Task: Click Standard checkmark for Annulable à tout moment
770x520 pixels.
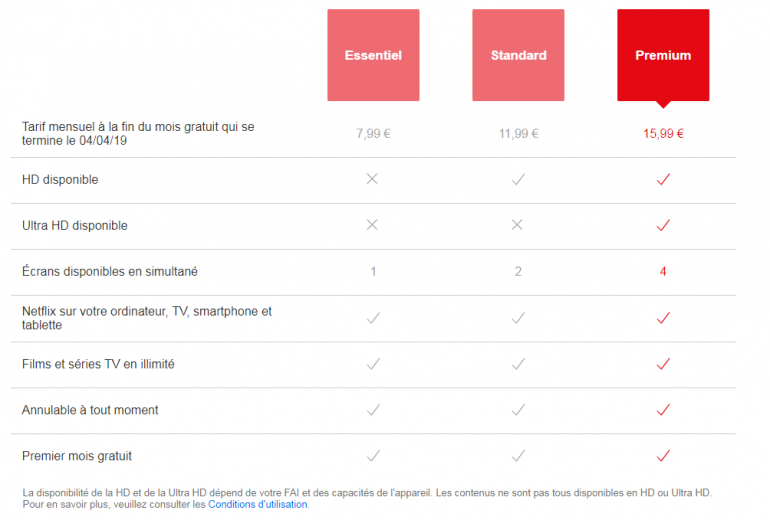Action: coord(518,410)
